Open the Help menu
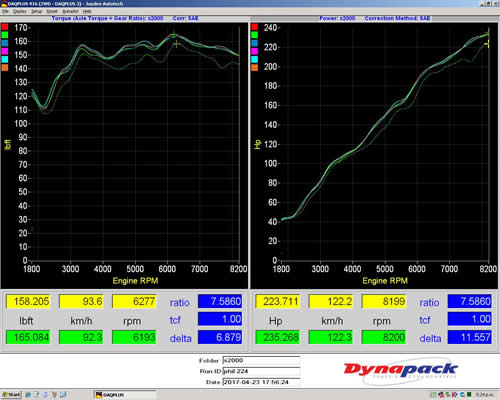The height and width of the screenshot is (400, 500). click(x=87, y=11)
